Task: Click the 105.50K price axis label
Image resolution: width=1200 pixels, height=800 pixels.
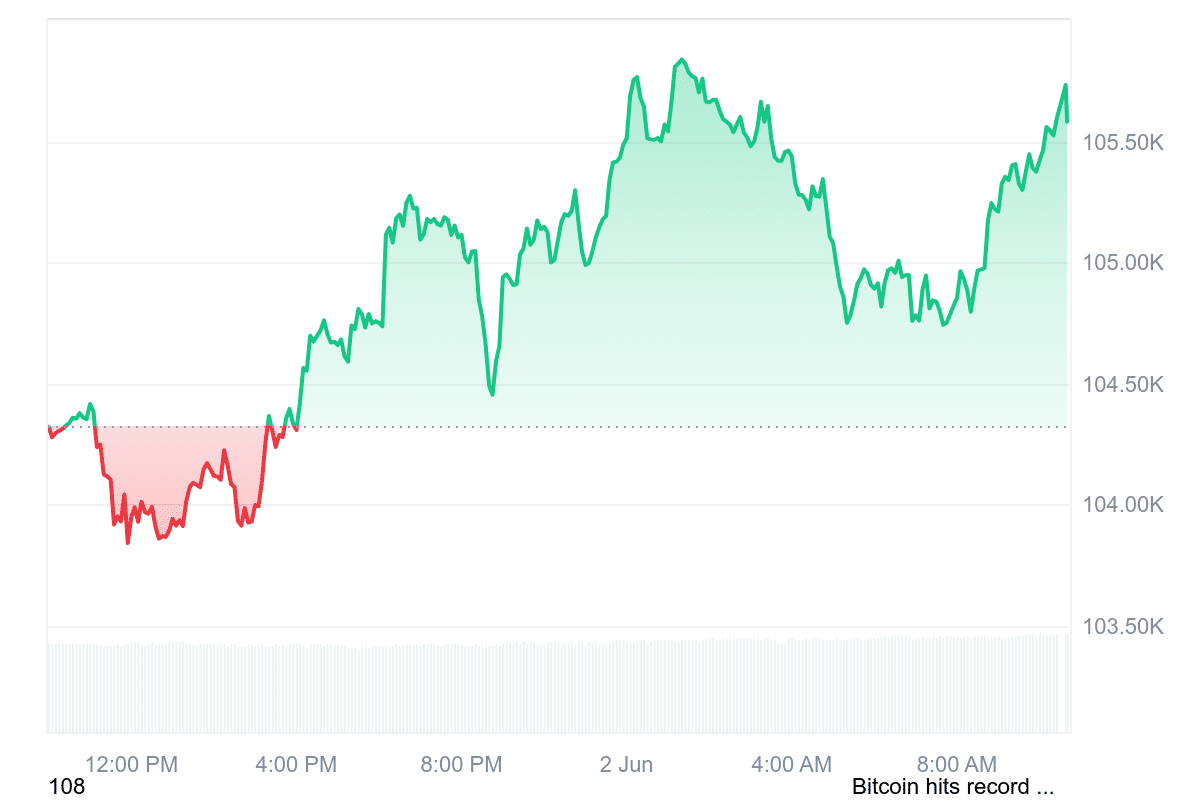Action: (1123, 143)
